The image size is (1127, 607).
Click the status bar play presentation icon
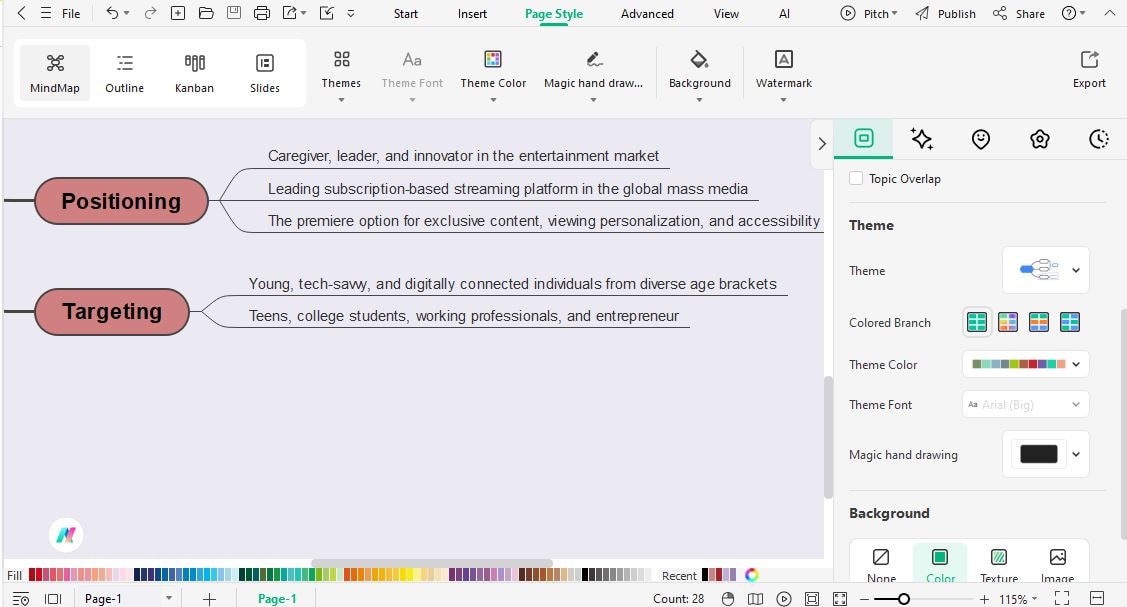click(784, 598)
